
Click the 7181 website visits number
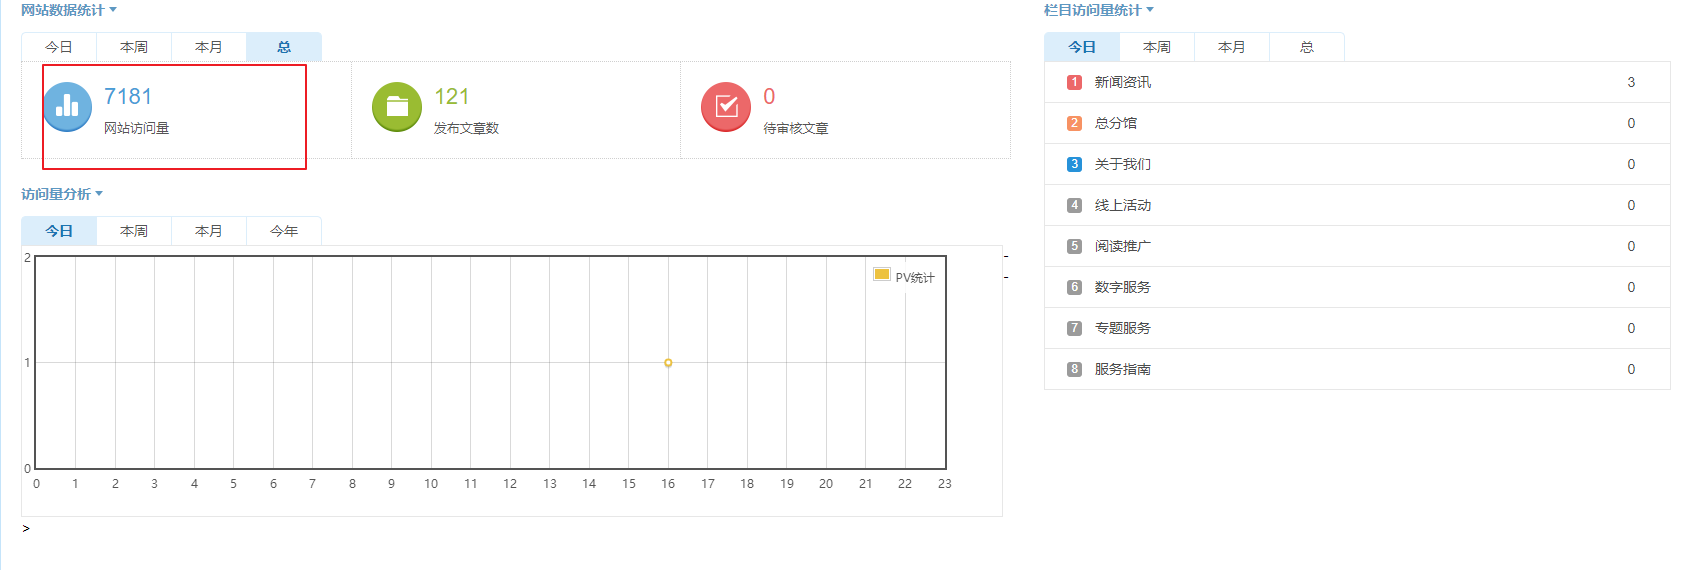click(x=128, y=96)
